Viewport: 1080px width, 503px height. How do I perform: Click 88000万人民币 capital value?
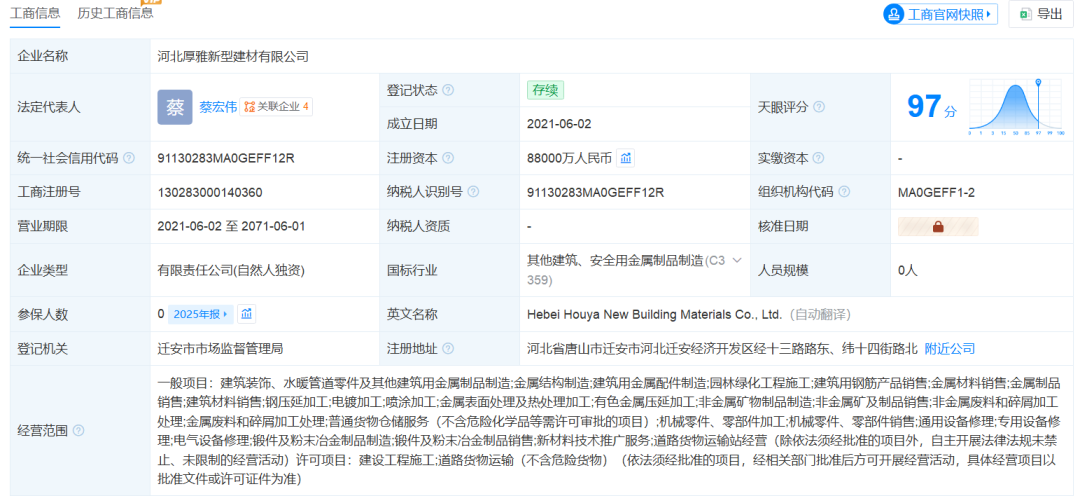[x=569, y=158]
